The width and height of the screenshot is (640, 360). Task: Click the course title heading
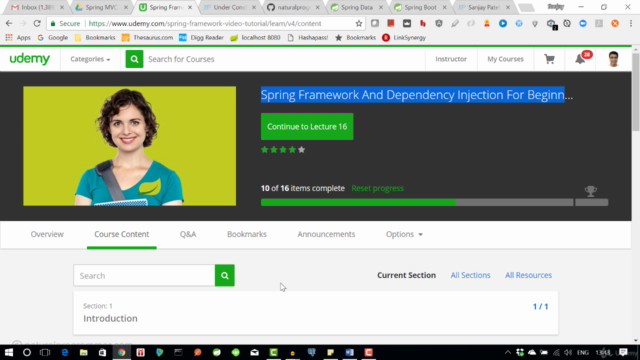point(416,95)
